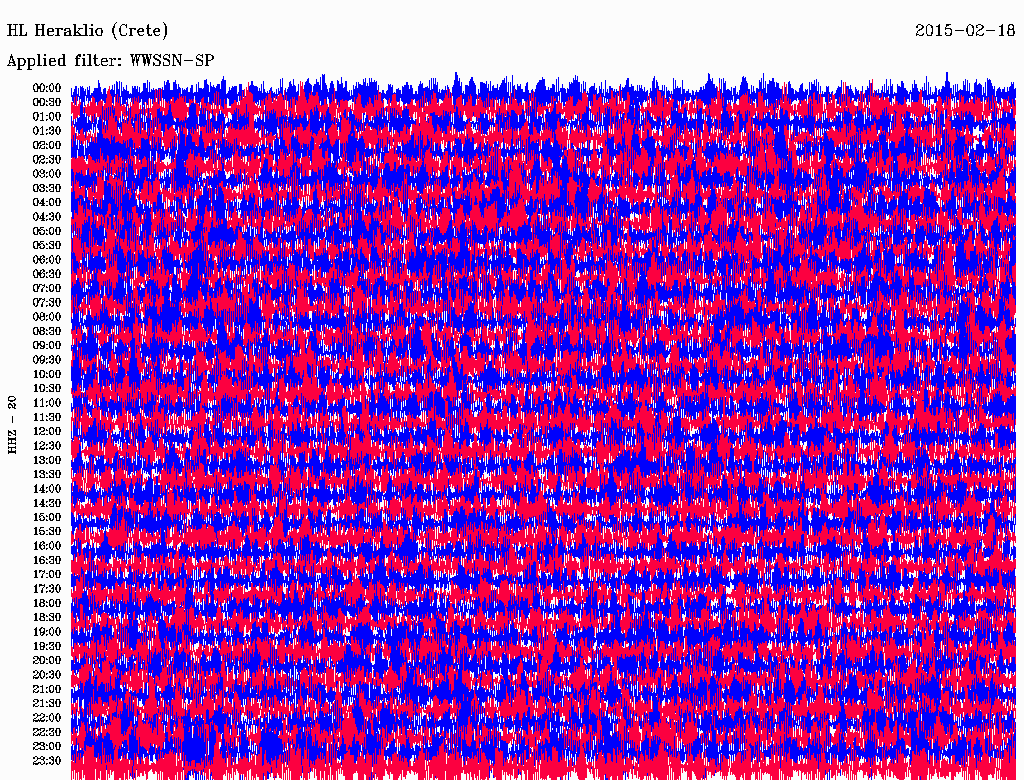Select the 14:30 time label
Image resolution: width=1024 pixels, height=780 pixels.
pyautogui.click(x=46, y=504)
